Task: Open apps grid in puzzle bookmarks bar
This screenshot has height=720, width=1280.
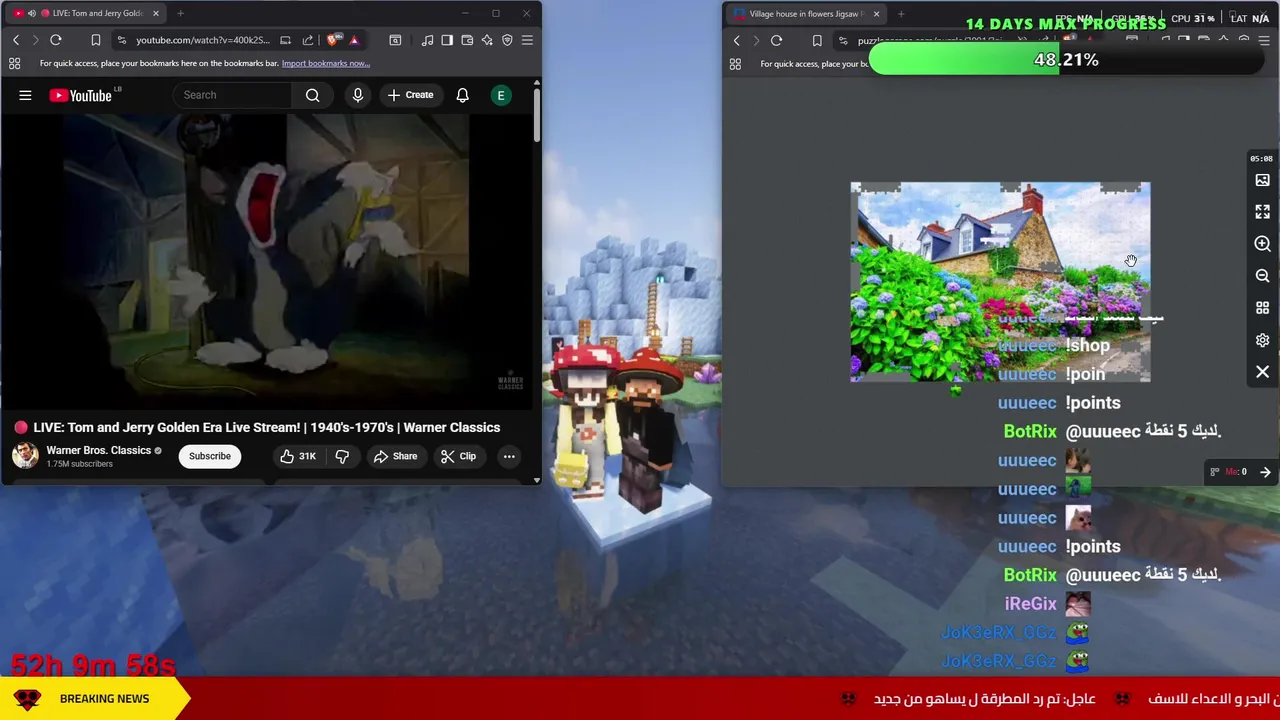Action: click(x=735, y=64)
